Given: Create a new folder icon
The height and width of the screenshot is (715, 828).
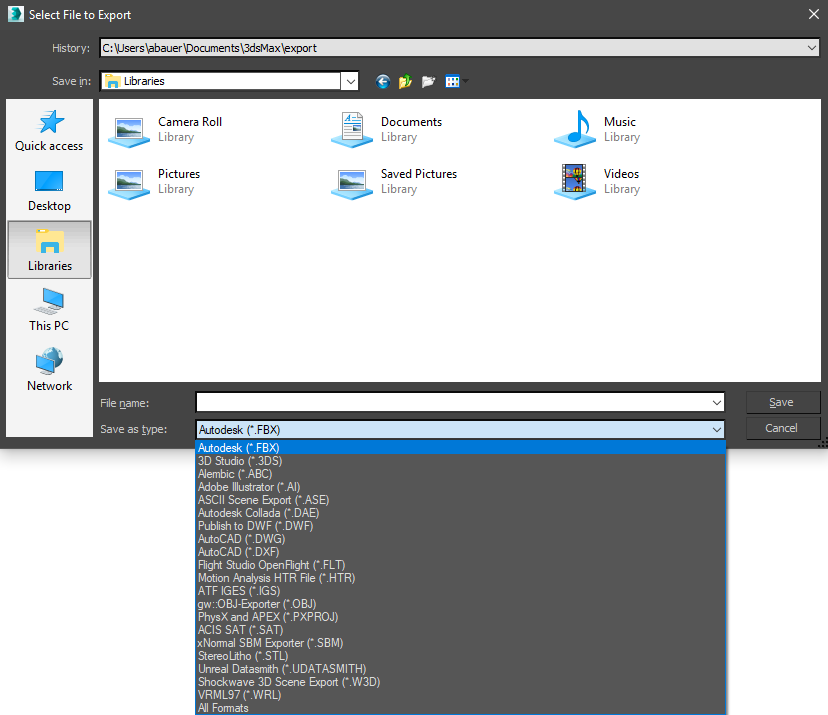Looking at the screenshot, I should tap(428, 82).
